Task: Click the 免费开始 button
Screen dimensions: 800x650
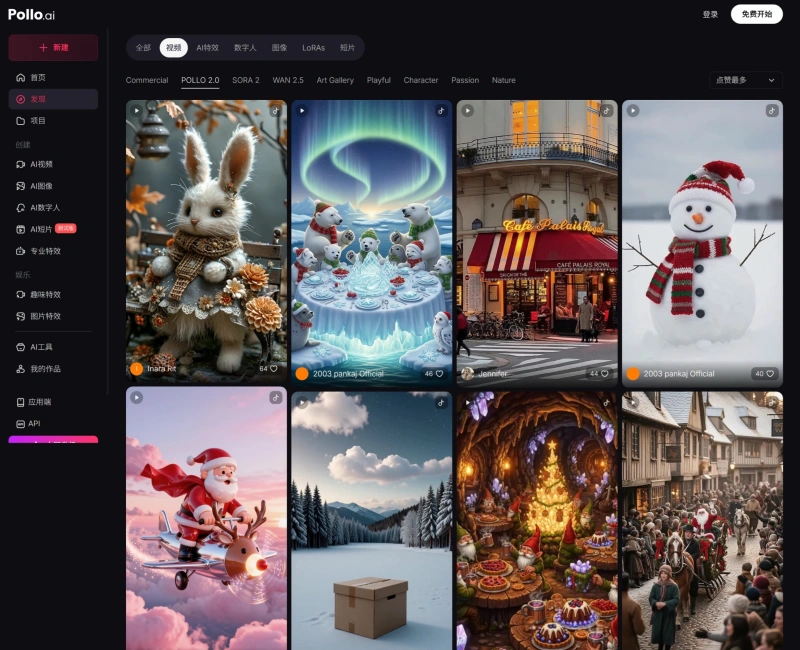Action: click(x=756, y=15)
